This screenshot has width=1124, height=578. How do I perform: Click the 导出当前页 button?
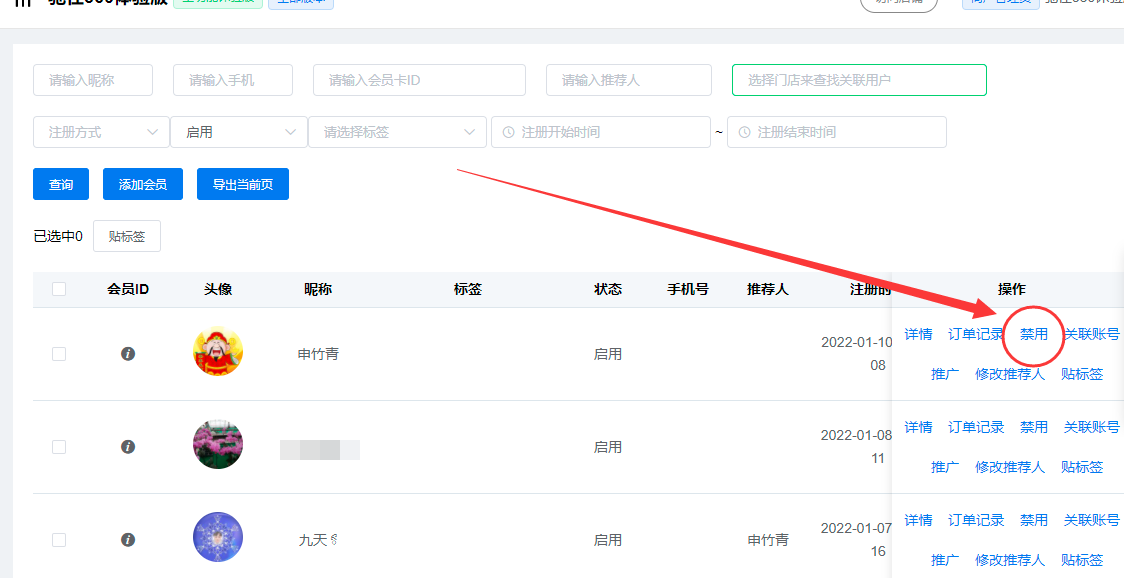pyautogui.click(x=242, y=184)
